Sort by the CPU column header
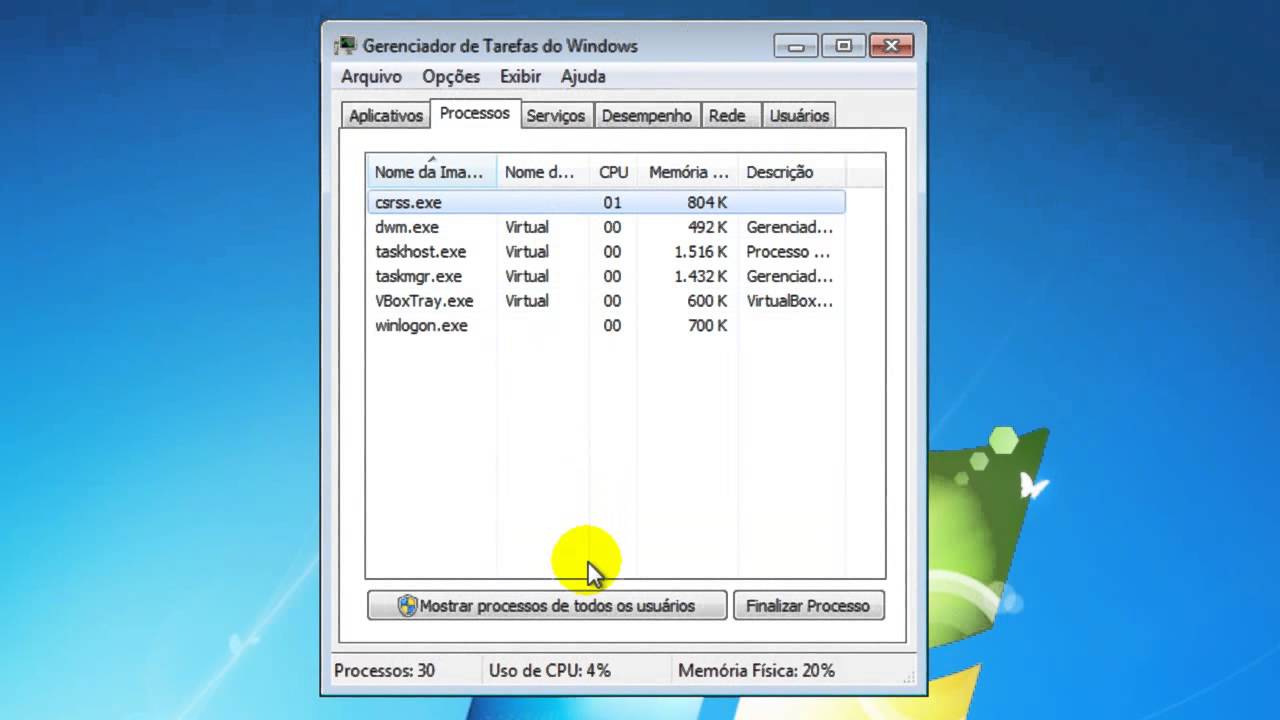The image size is (1280, 720). (614, 172)
